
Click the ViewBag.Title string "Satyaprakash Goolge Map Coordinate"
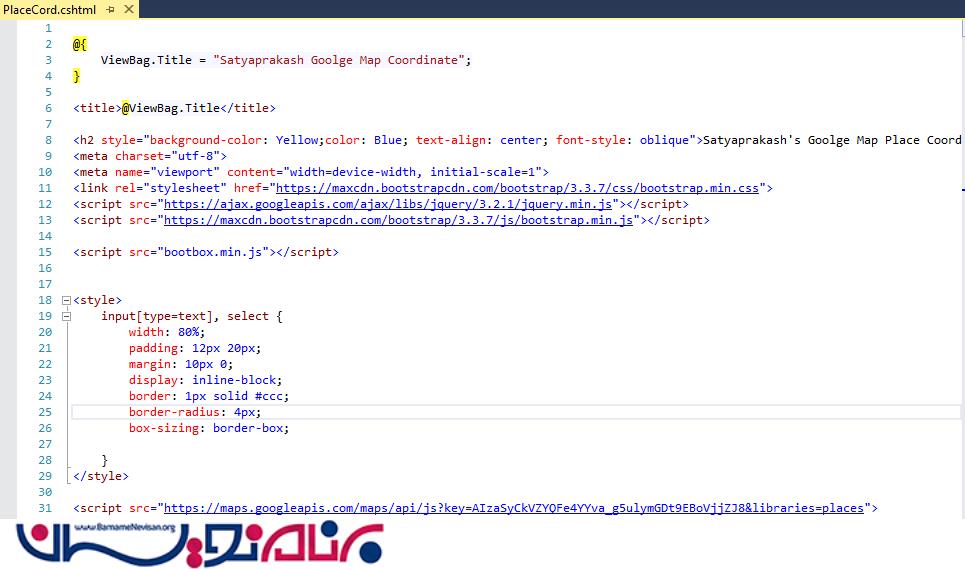(x=338, y=60)
